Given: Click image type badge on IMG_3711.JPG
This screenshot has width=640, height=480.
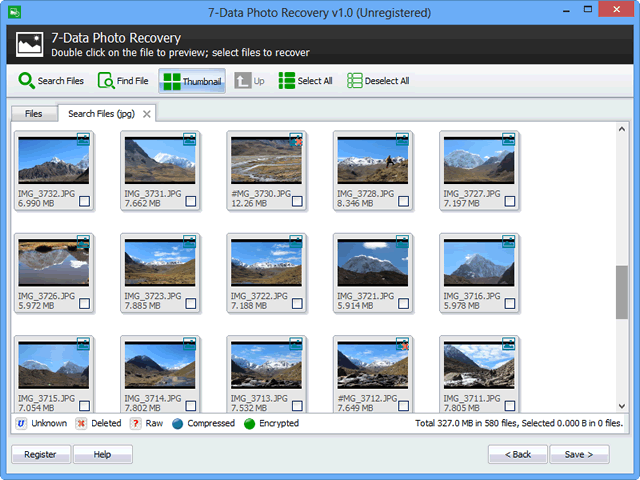Looking at the screenshot, I should 509,344.
